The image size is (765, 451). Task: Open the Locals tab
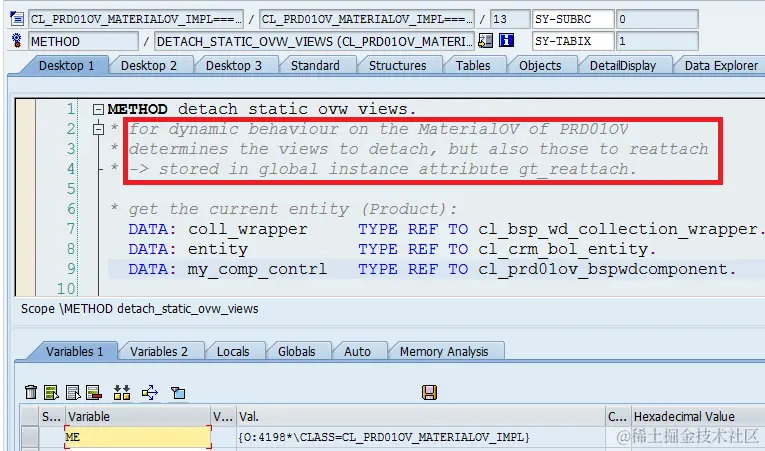click(233, 351)
